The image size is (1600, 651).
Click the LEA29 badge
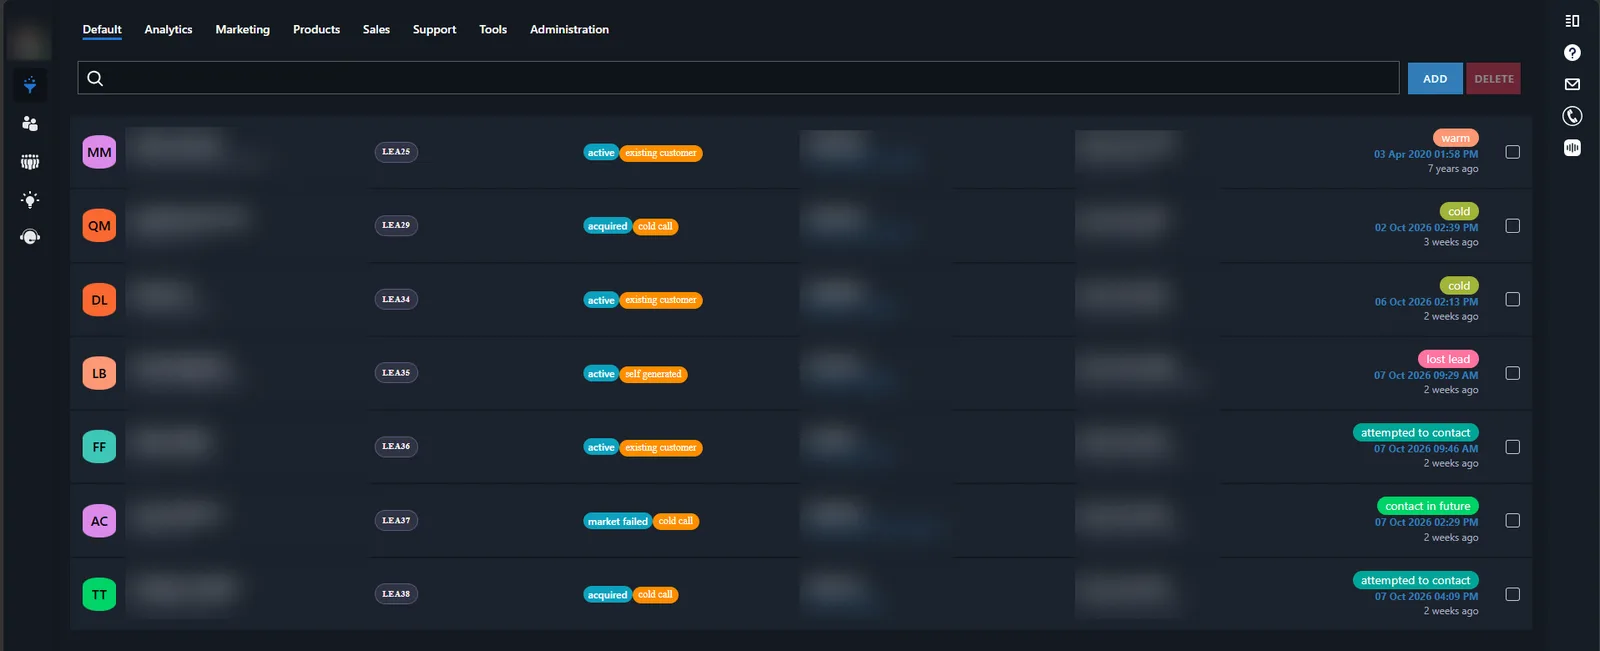(x=396, y=225)
